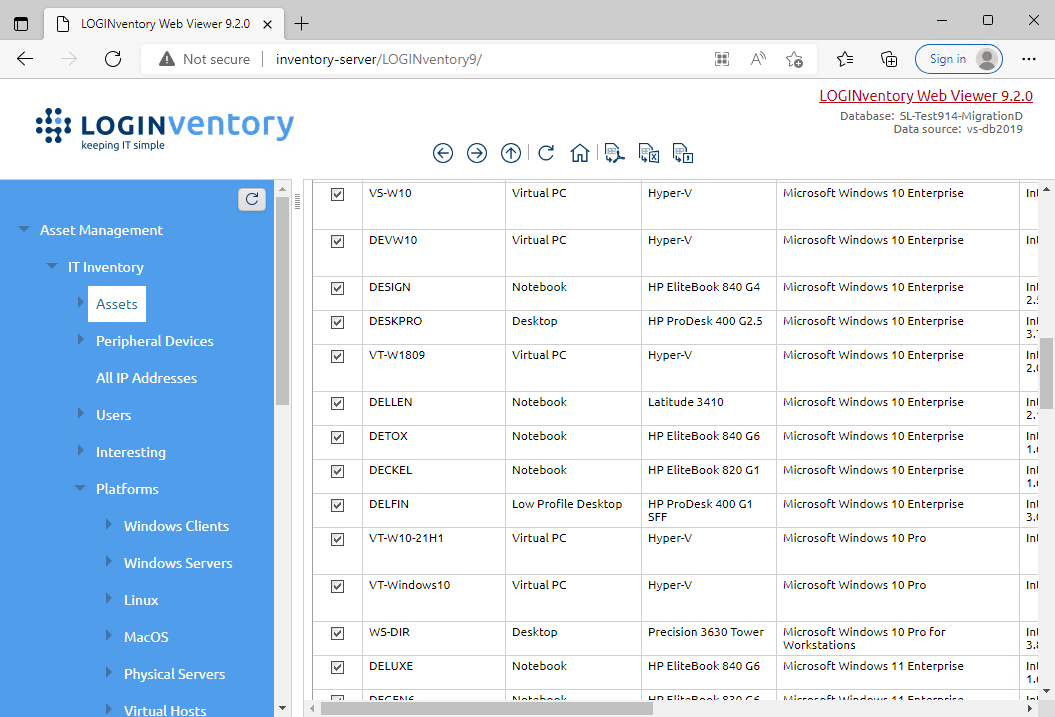The image size is (1055, 717).
Task: Select Assets in the navigation tree
Action: tap(116, 304)
